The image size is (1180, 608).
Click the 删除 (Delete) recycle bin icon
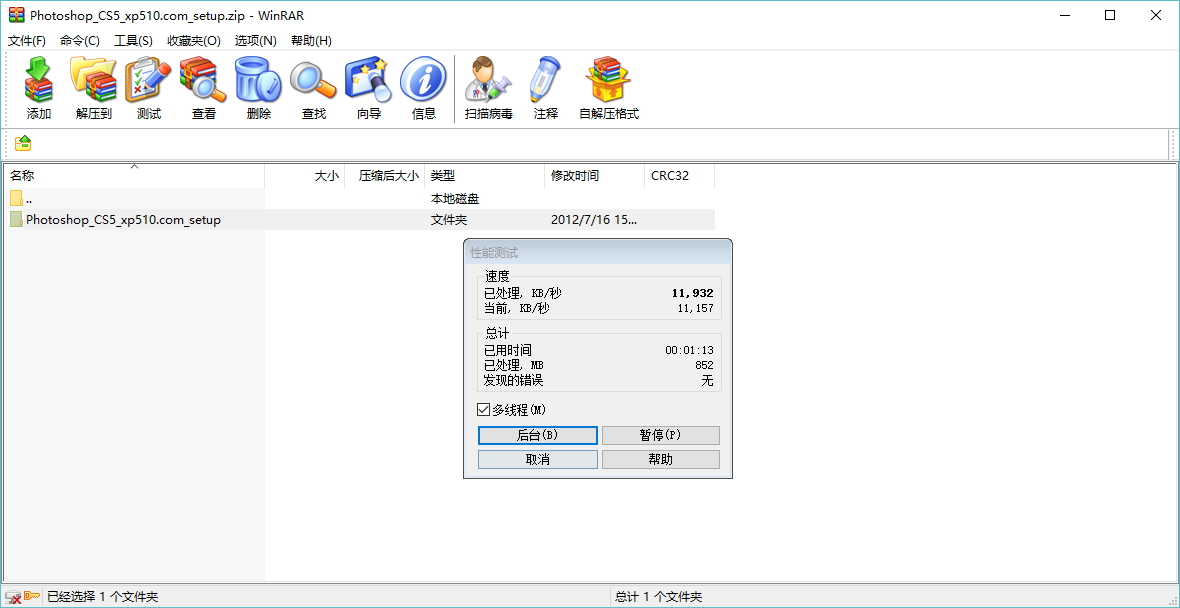(258, 89)
